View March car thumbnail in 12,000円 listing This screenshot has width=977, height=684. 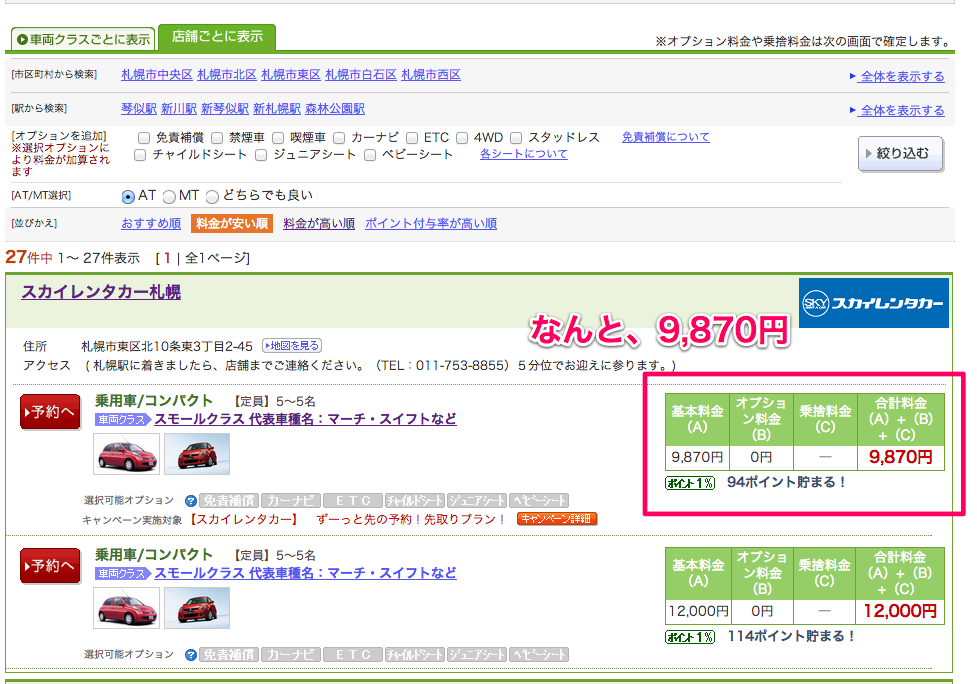click(126, 607)
